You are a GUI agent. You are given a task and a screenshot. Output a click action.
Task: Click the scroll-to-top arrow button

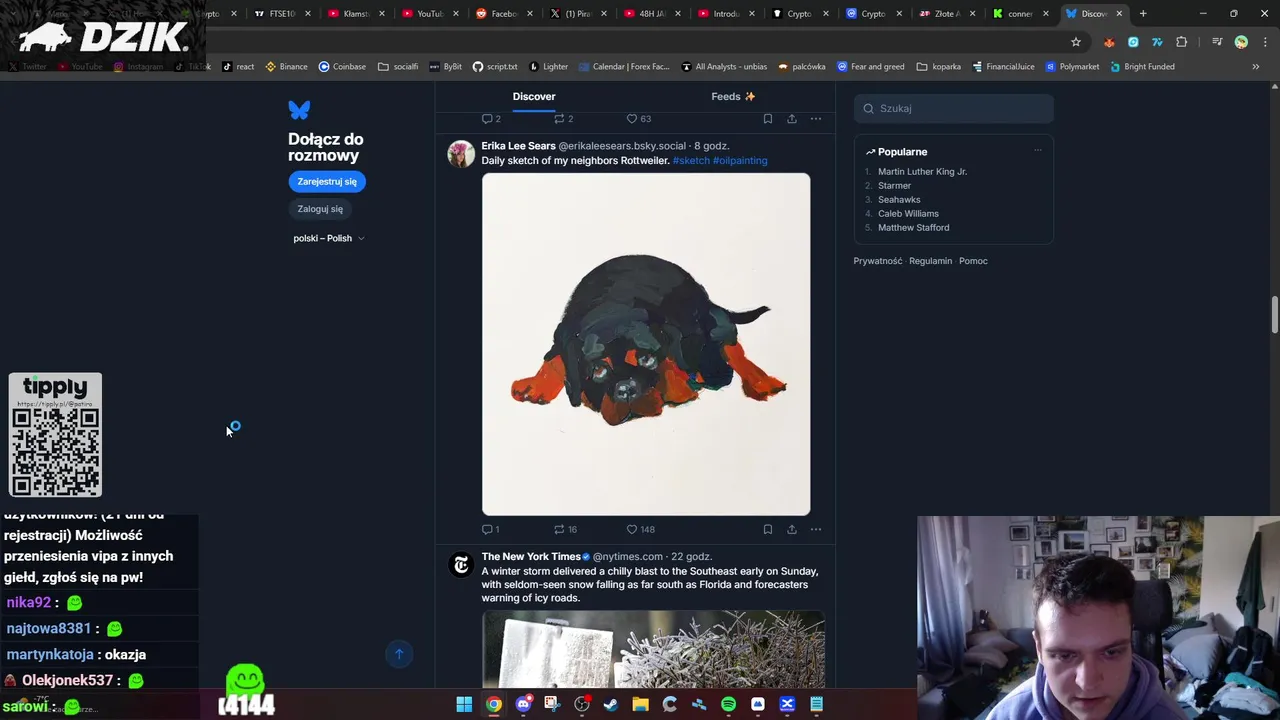click(399, 654)
